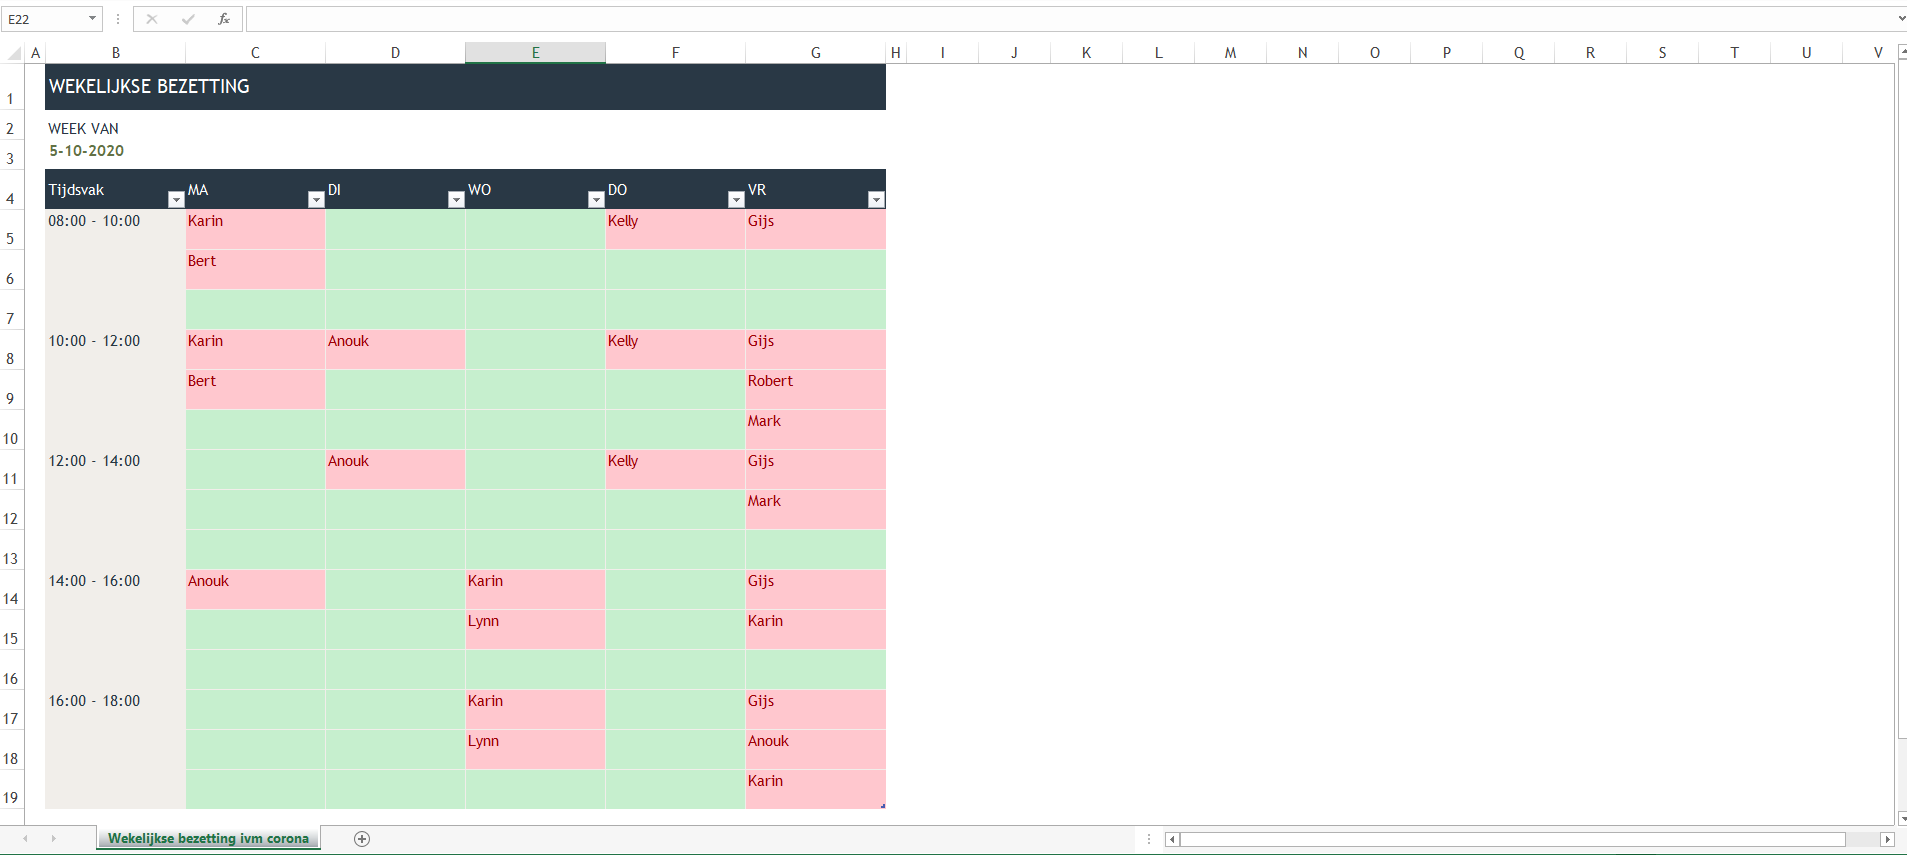Select the 14:00 - 16:00 time slot cell

pyautogui.click(x=115, y=589)
